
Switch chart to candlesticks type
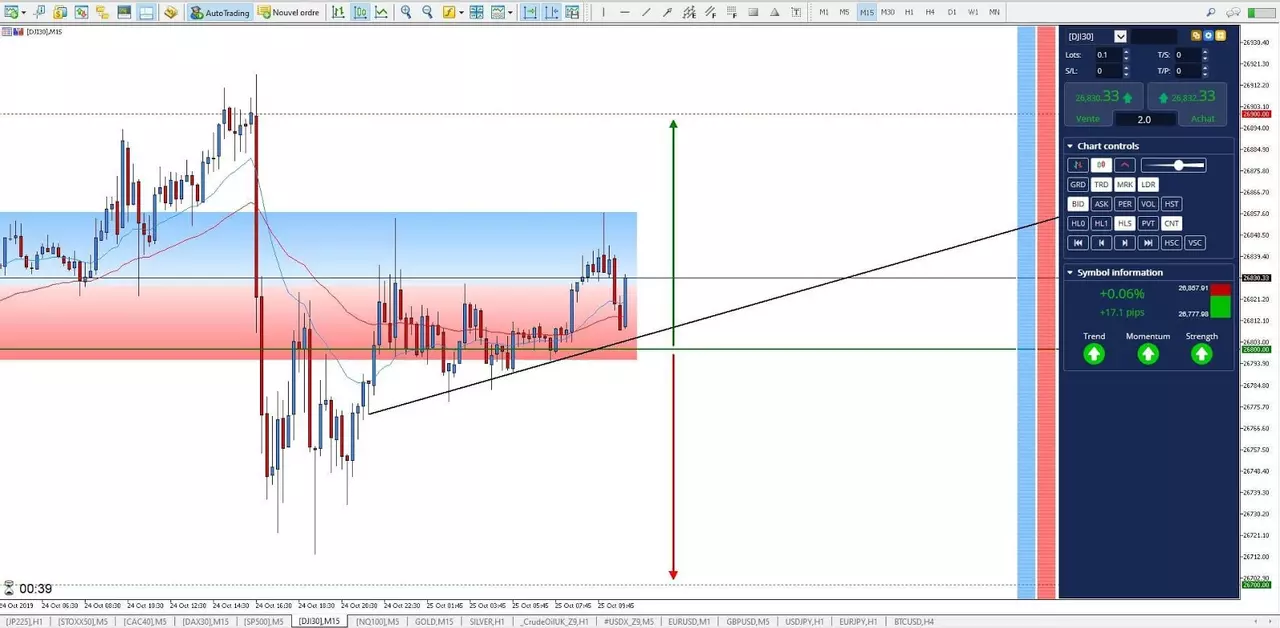click(360, 12)
